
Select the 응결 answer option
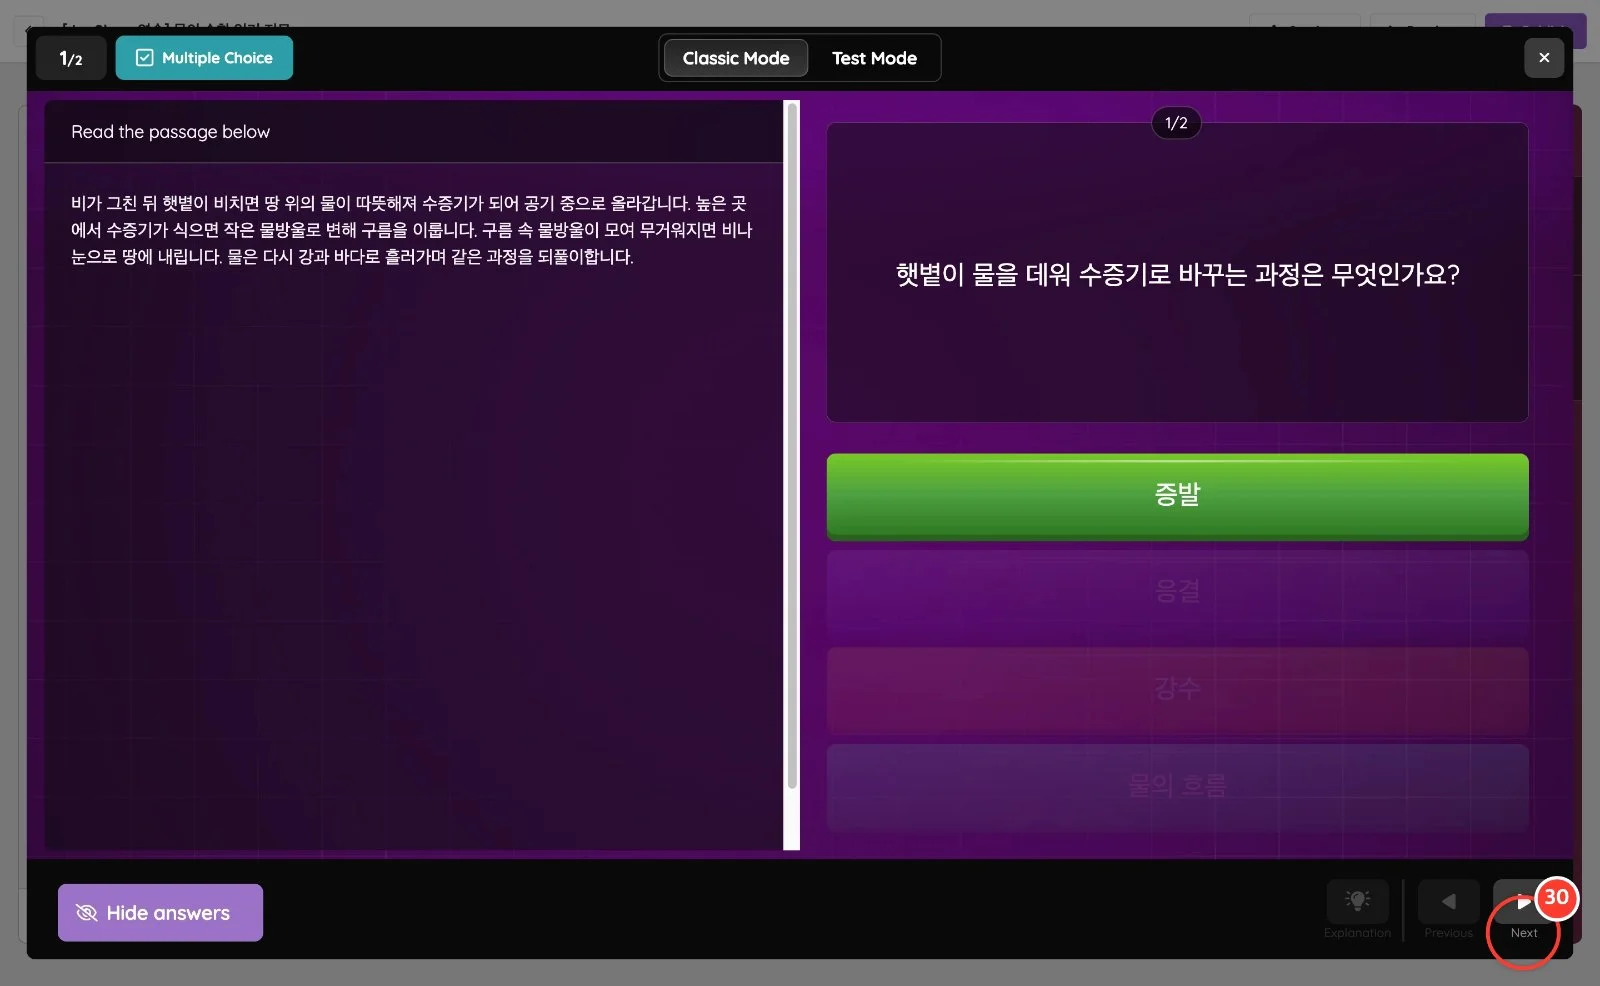(x=1177, y=592)
